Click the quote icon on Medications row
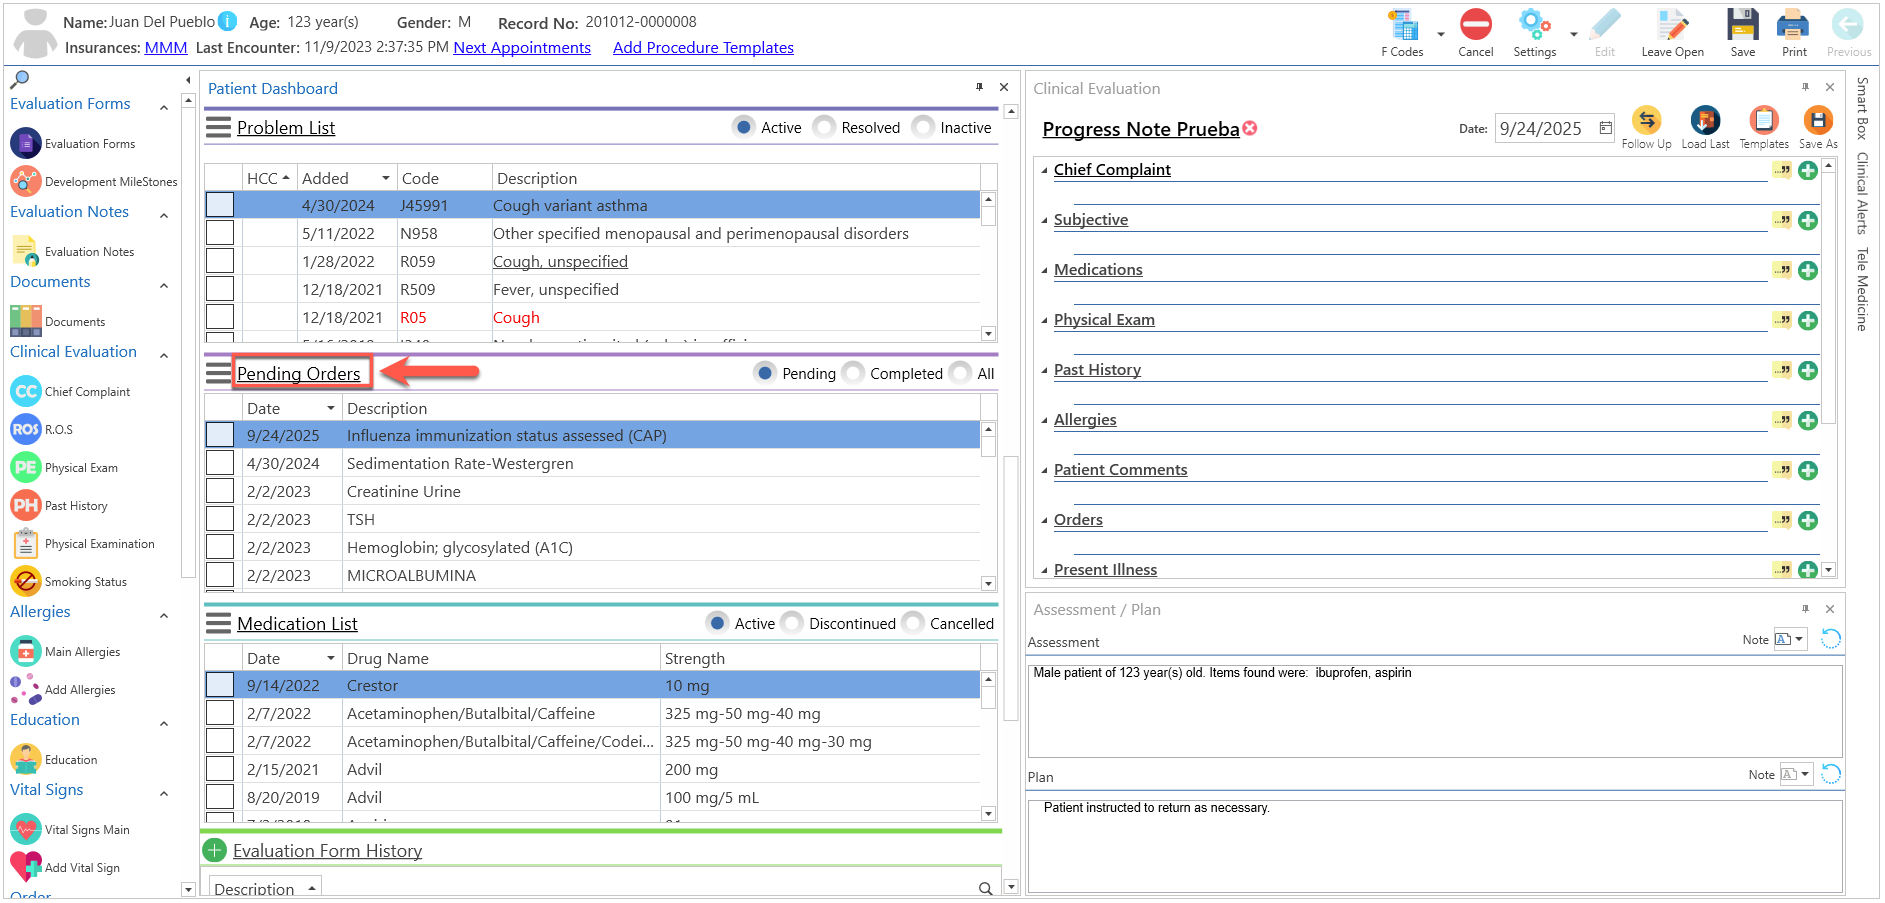Viewport: 1885px width, 903px height. point(1782,270)
